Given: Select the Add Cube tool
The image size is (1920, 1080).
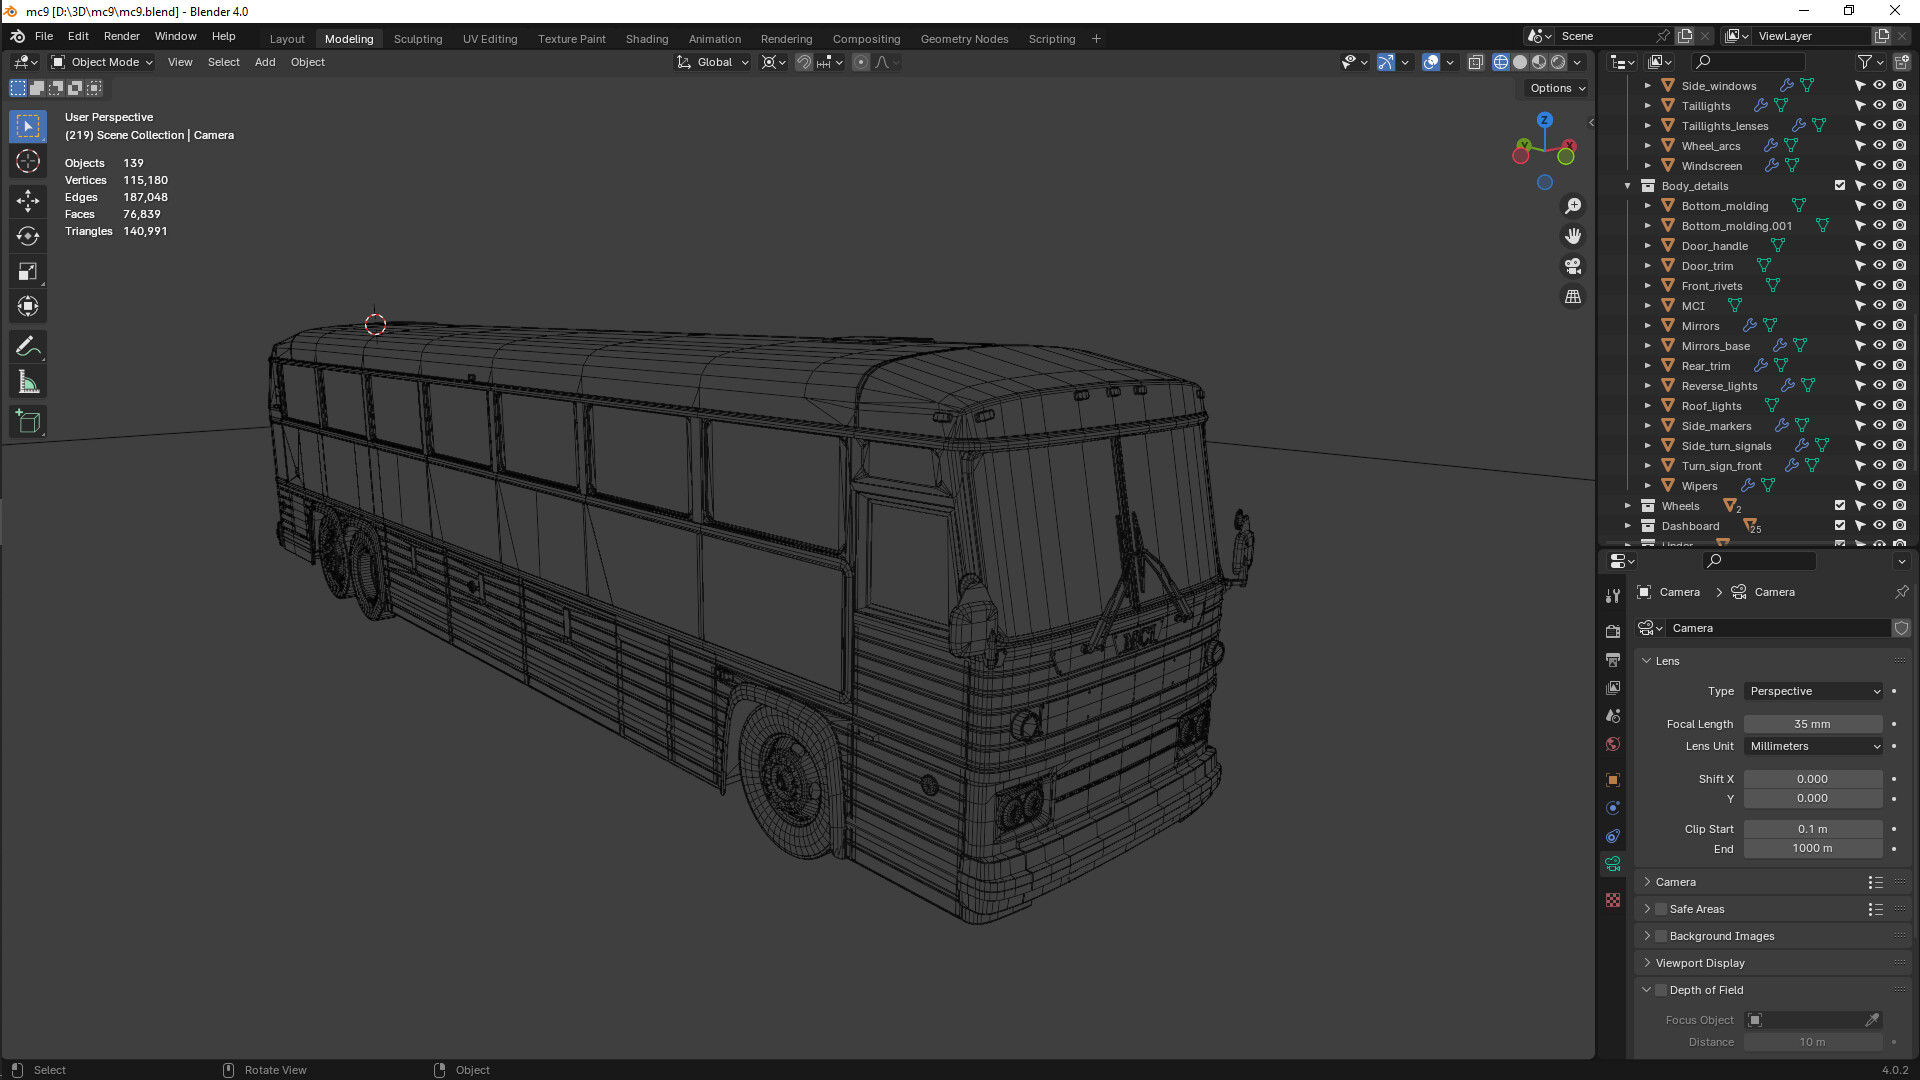Looking at the screenshot, I should tap(28, 421).
